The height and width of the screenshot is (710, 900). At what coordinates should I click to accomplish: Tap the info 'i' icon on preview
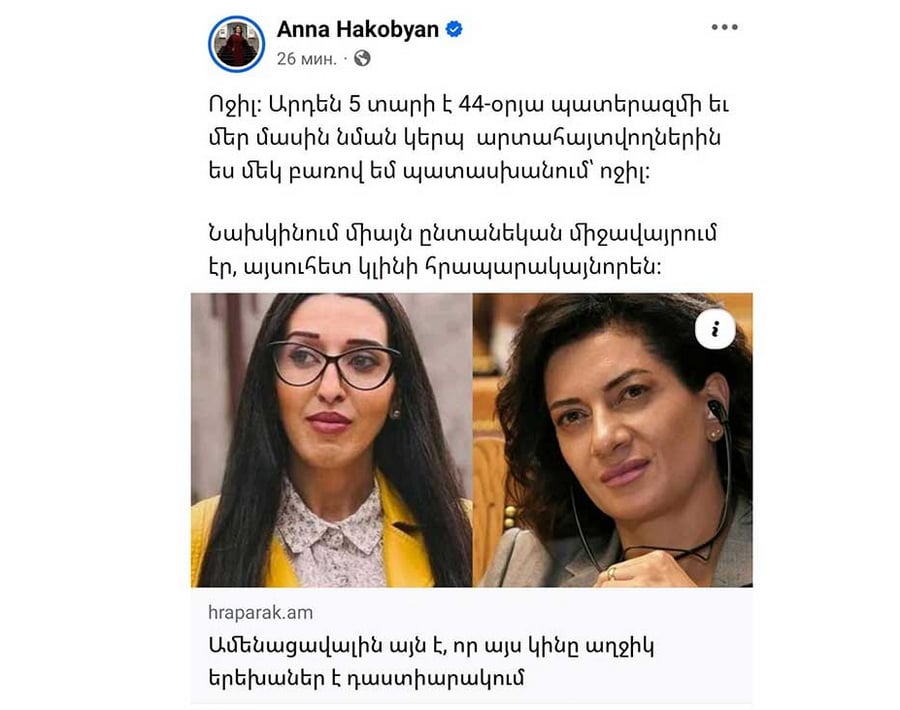pyautogui.click(x=715, y=329)
